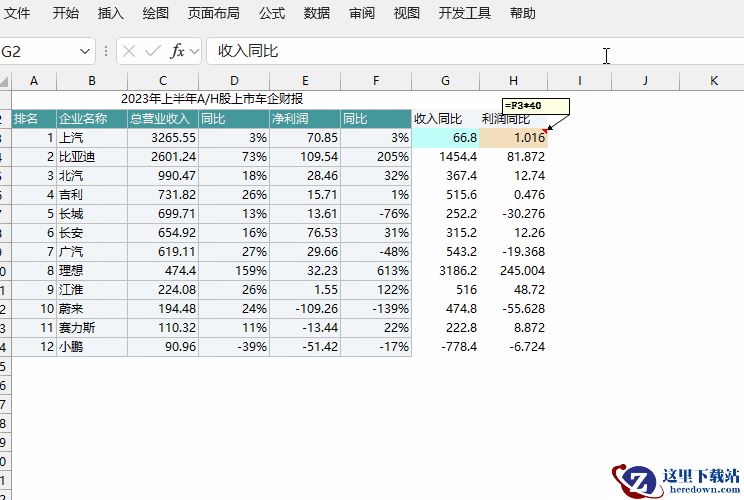Switch to the 页面布局 tab
744x500 pixels.
pos(214,13)
